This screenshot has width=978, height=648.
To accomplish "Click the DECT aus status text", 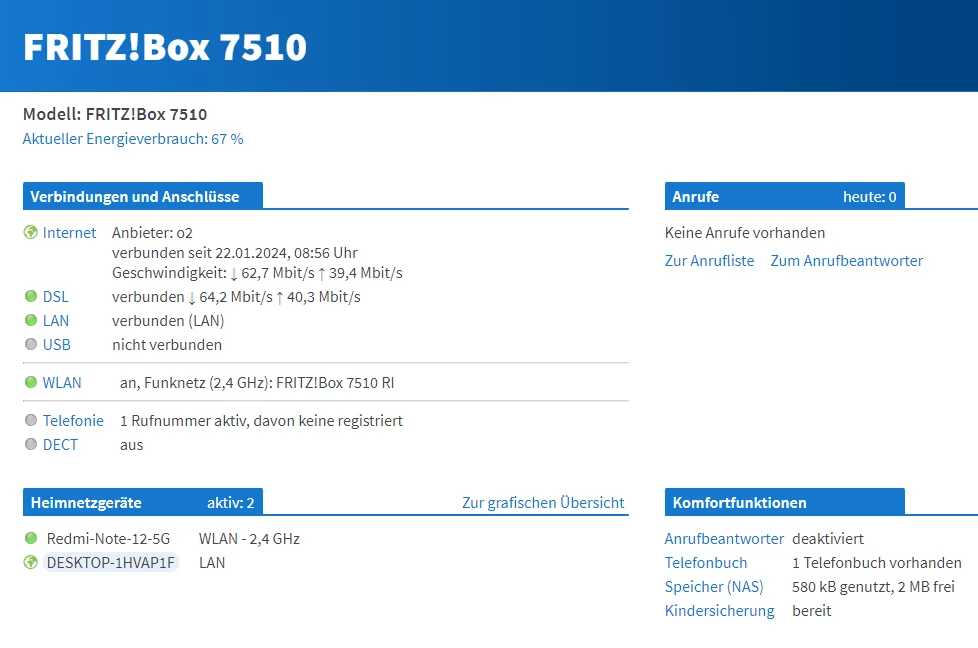I will [132, 445].
